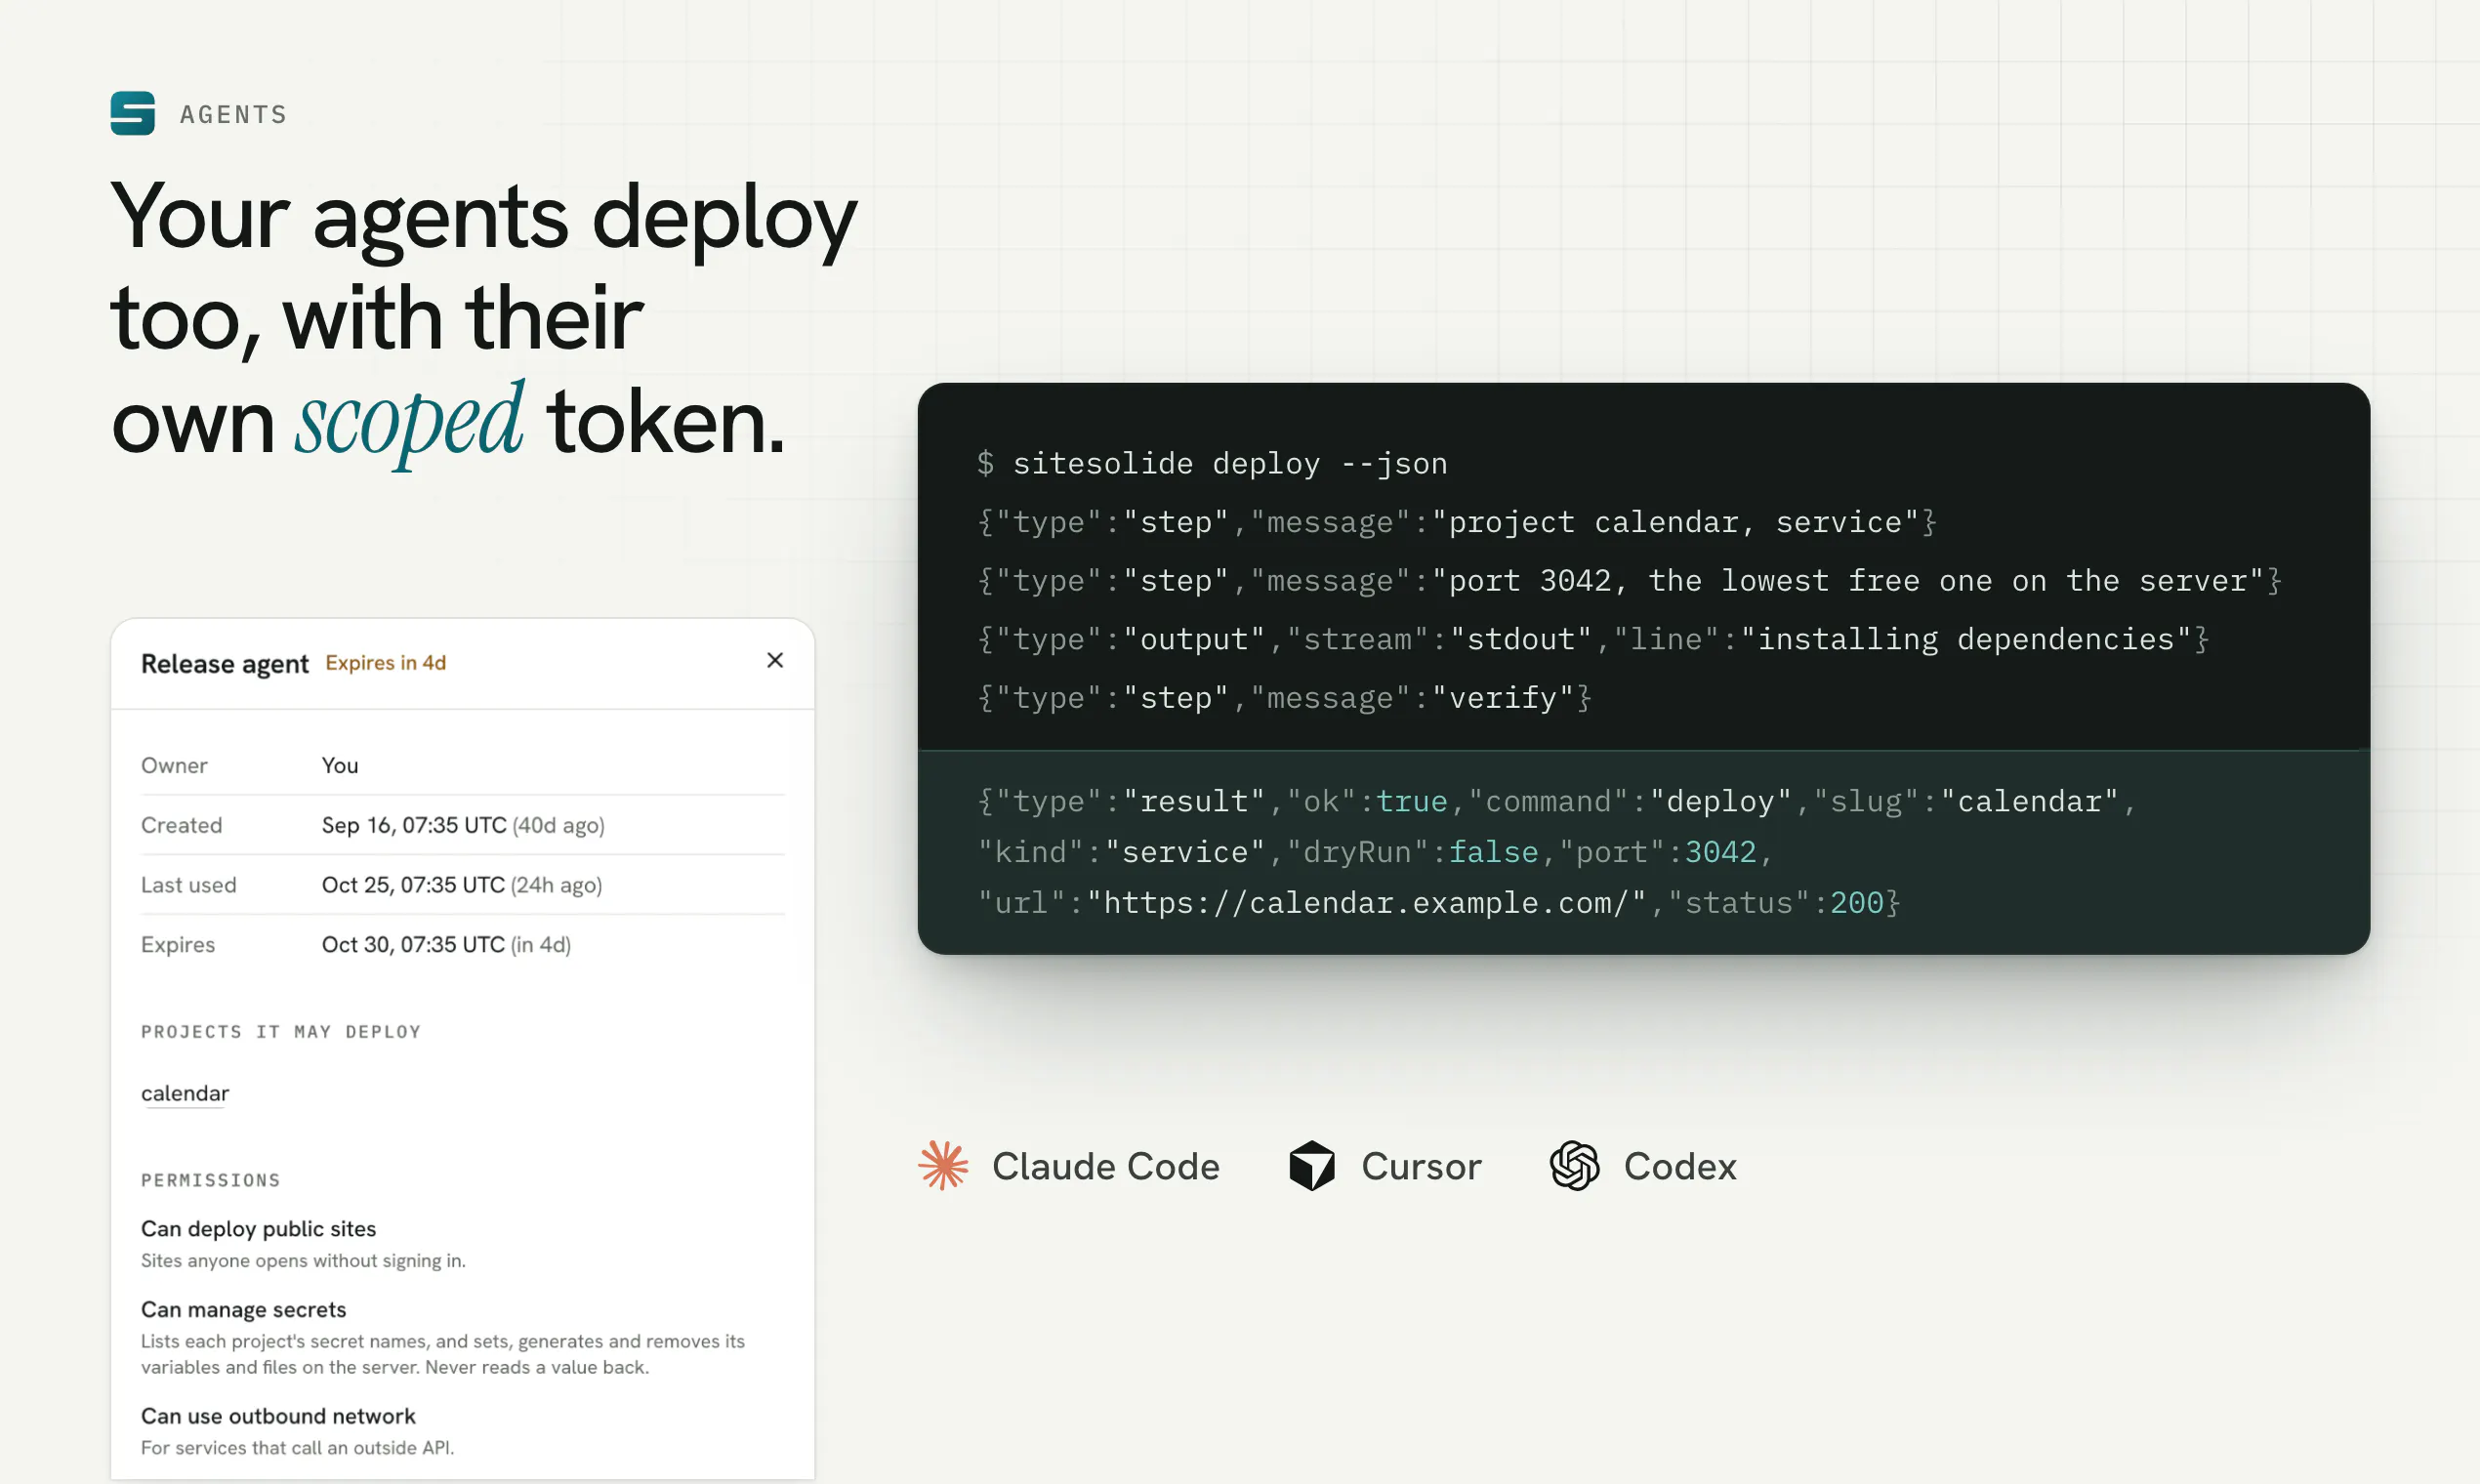Click the 'PROJECTS IT MAY DEPLOY' heading

[281, 1031]
